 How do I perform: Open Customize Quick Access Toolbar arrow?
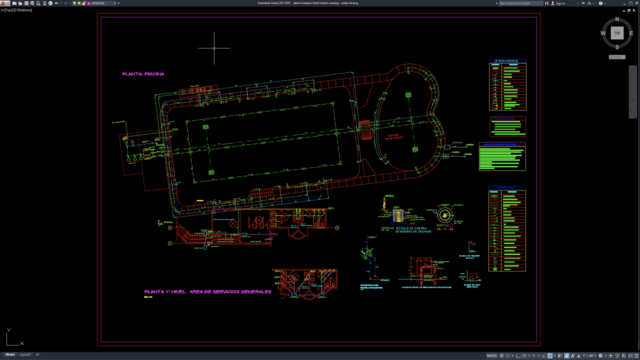[x=118, y=3]
